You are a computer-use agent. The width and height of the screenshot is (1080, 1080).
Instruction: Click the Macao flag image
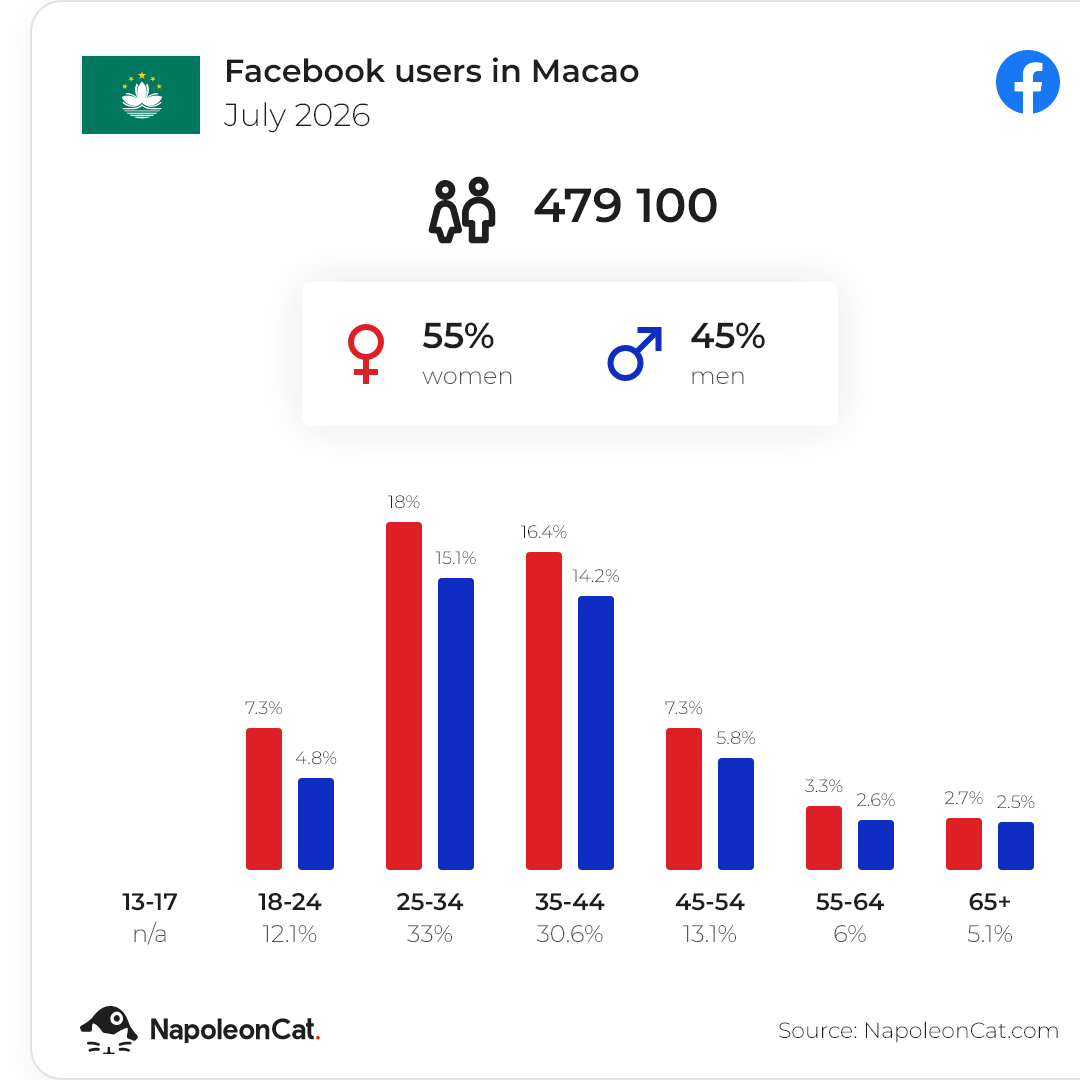point(141,95)
